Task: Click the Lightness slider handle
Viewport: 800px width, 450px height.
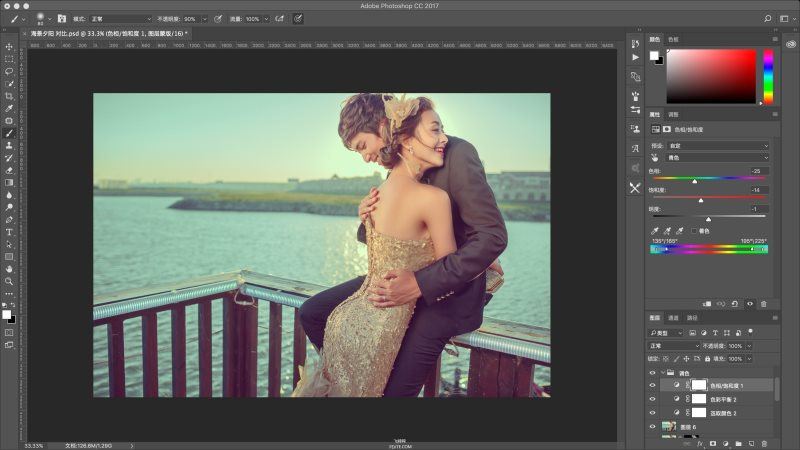Action: (x=708, y=219)
